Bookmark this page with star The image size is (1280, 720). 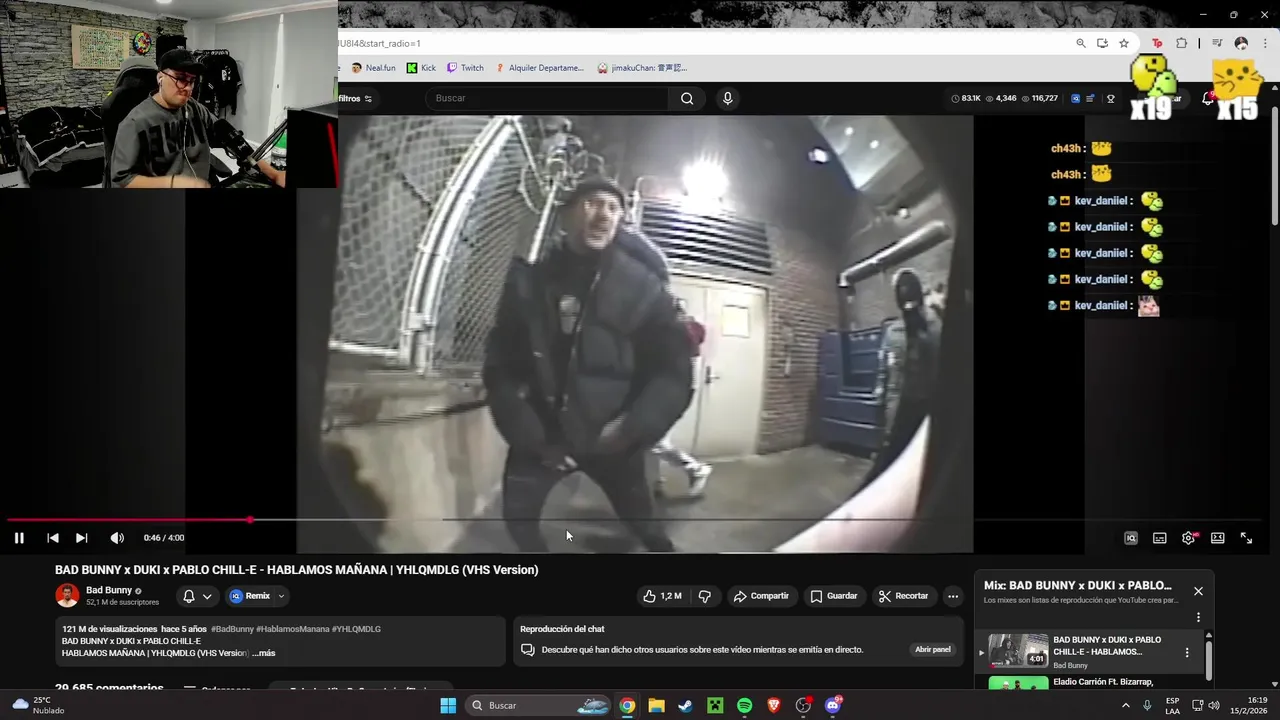tap(1124, 43)
